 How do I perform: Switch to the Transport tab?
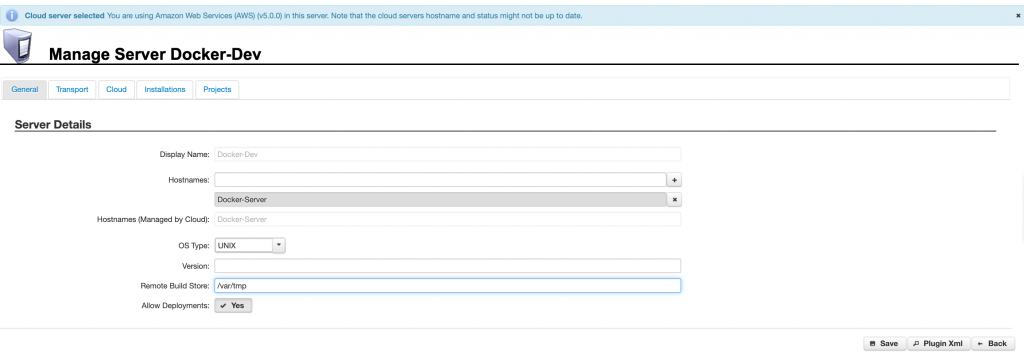pos(72,90)
